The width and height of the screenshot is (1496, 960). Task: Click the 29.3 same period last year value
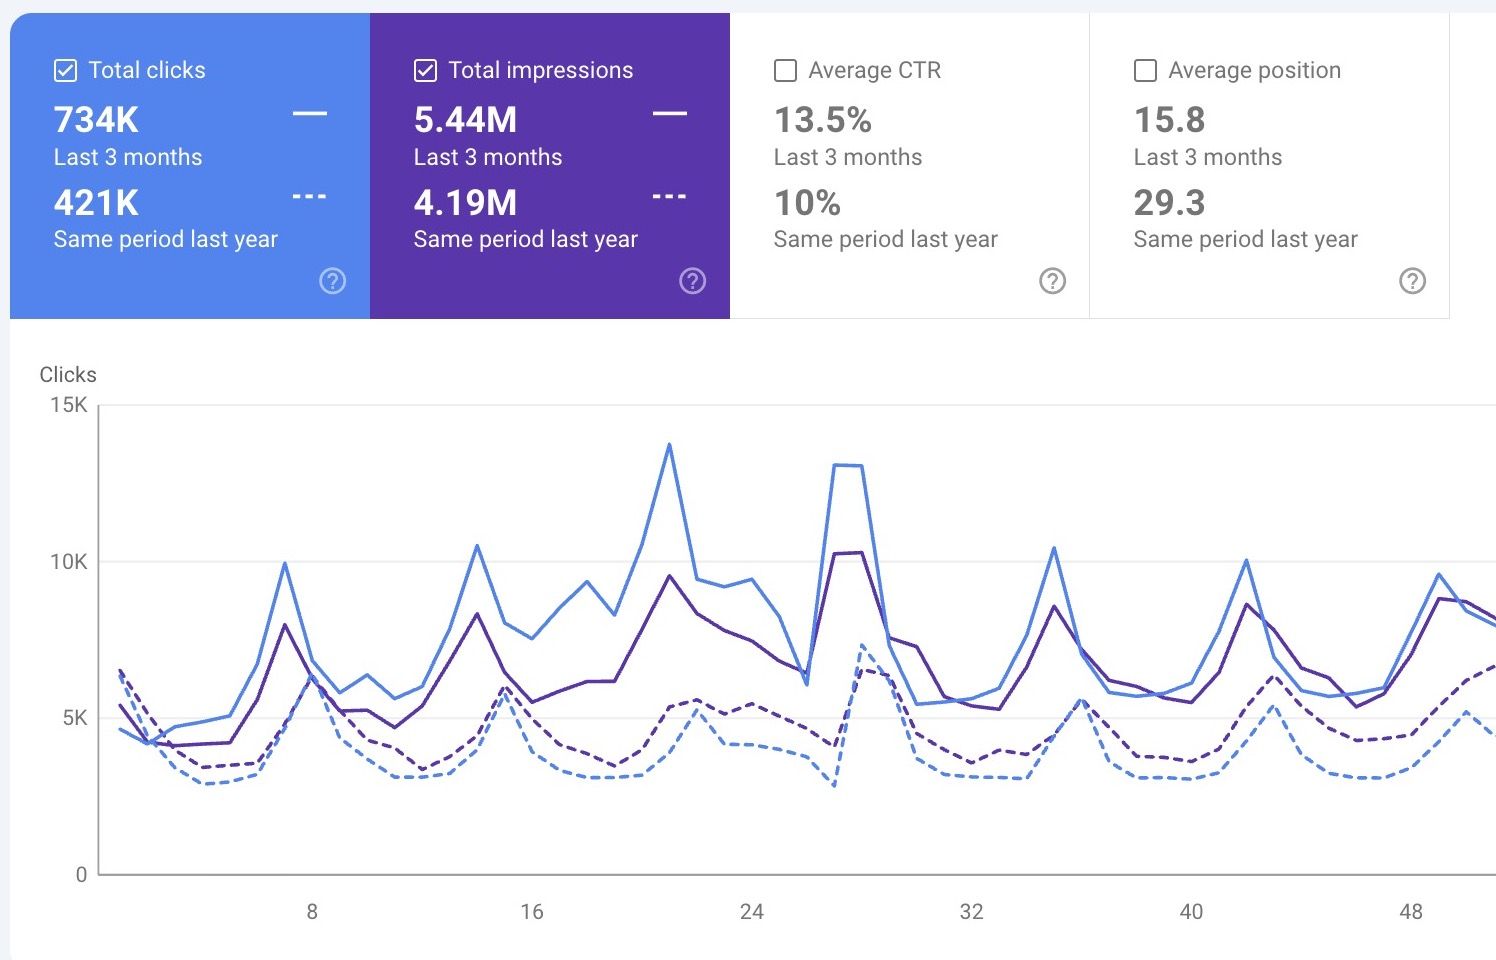1169,203
